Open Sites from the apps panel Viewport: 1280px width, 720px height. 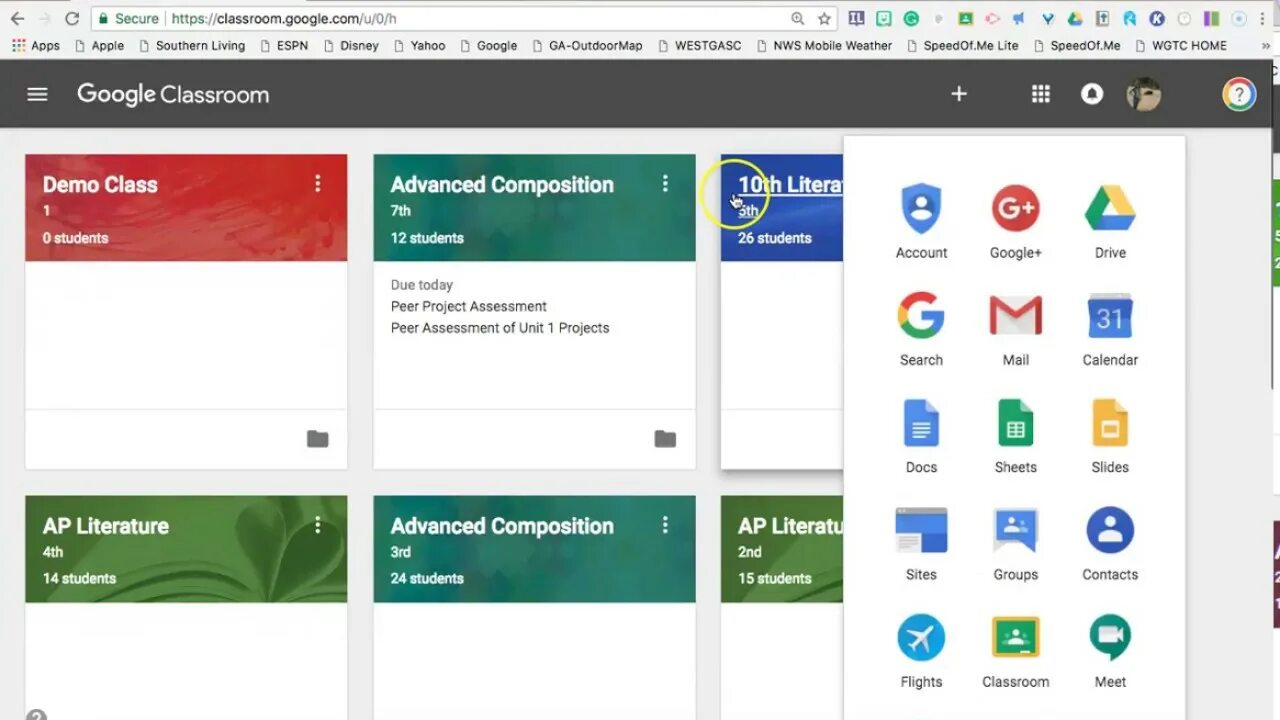pos(921,543)
